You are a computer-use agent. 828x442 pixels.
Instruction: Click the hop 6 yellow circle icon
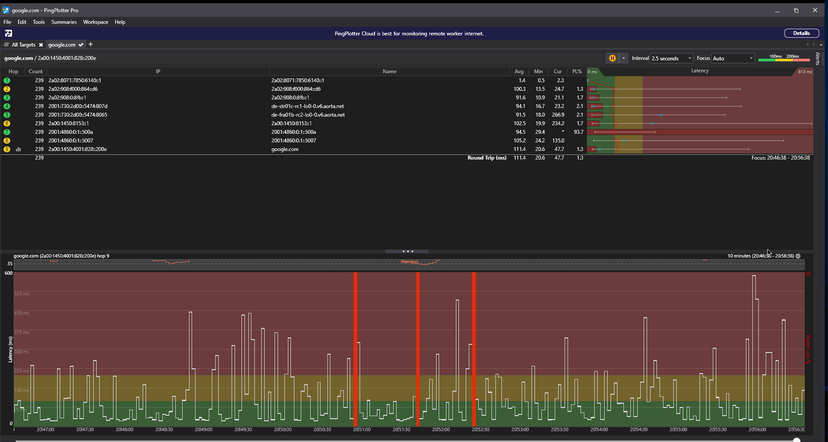point(7,123)
